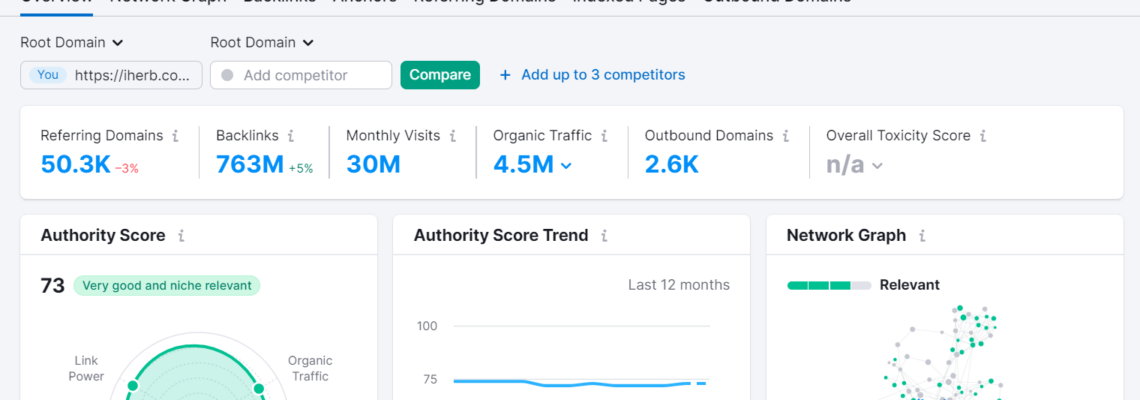Click the 100 axis label on trend chart

click(427, 326)
